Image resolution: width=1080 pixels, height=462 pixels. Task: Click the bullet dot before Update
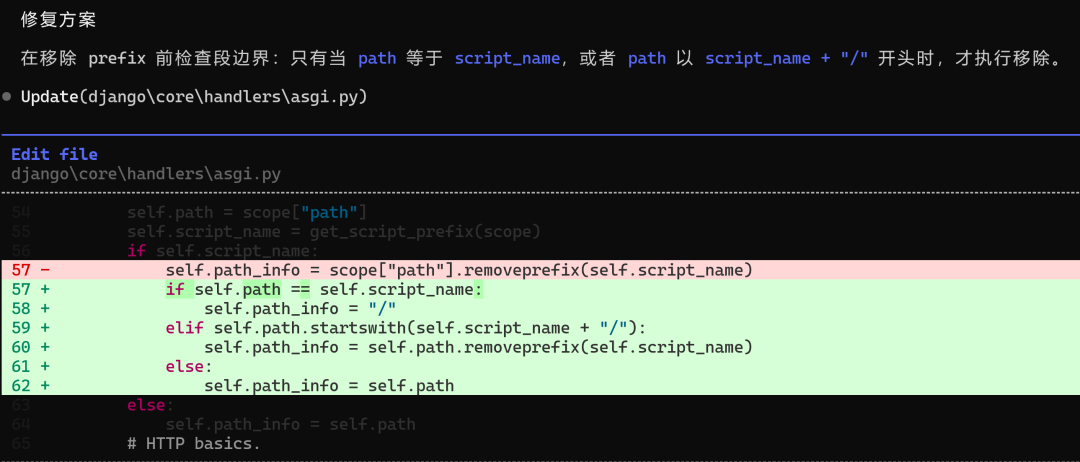[6, 96]
